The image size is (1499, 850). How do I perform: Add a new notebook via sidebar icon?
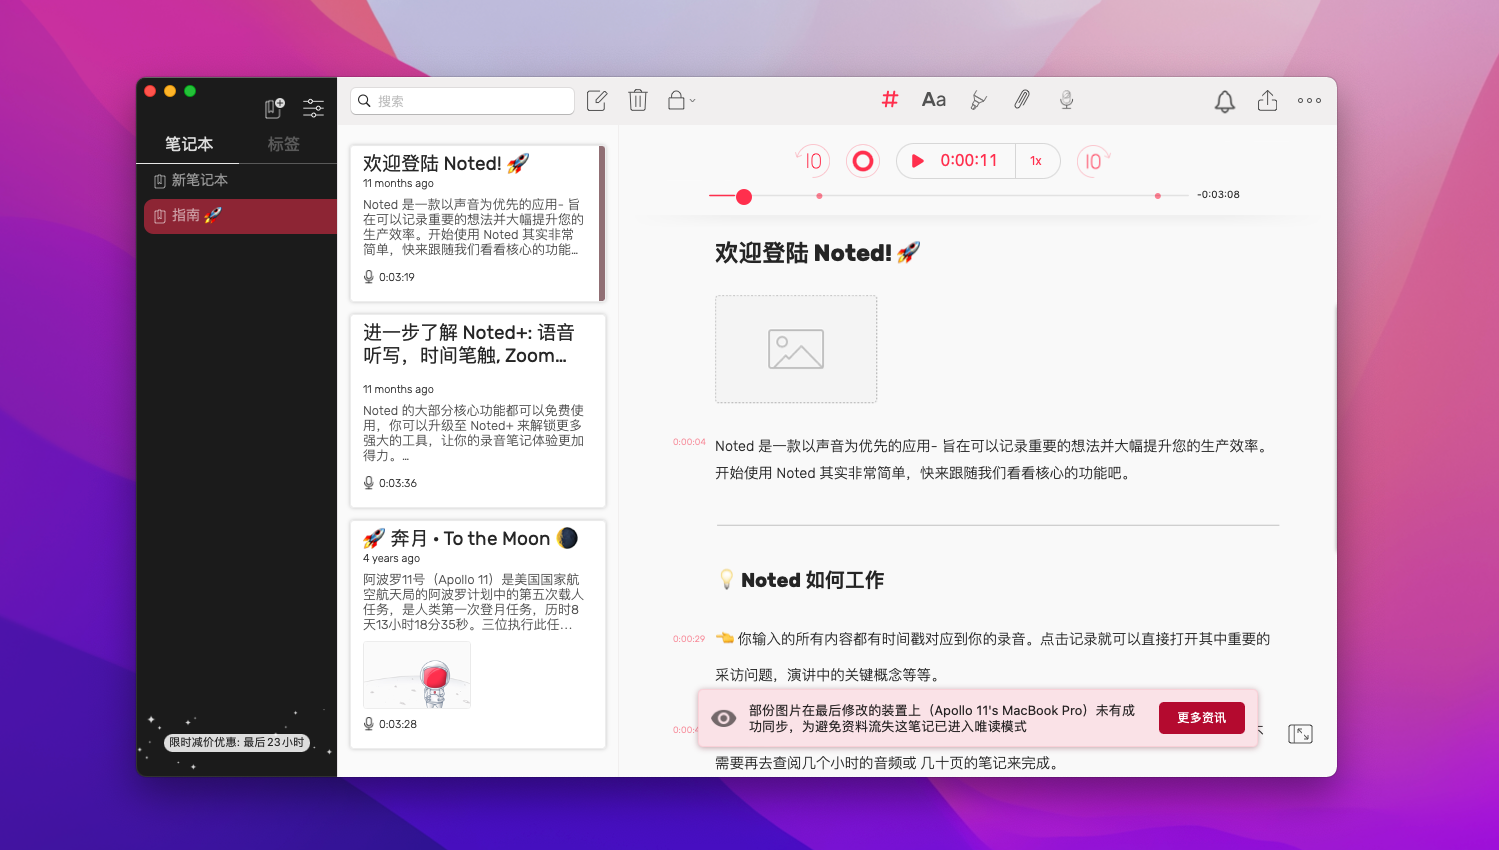[x=274, y=108]
